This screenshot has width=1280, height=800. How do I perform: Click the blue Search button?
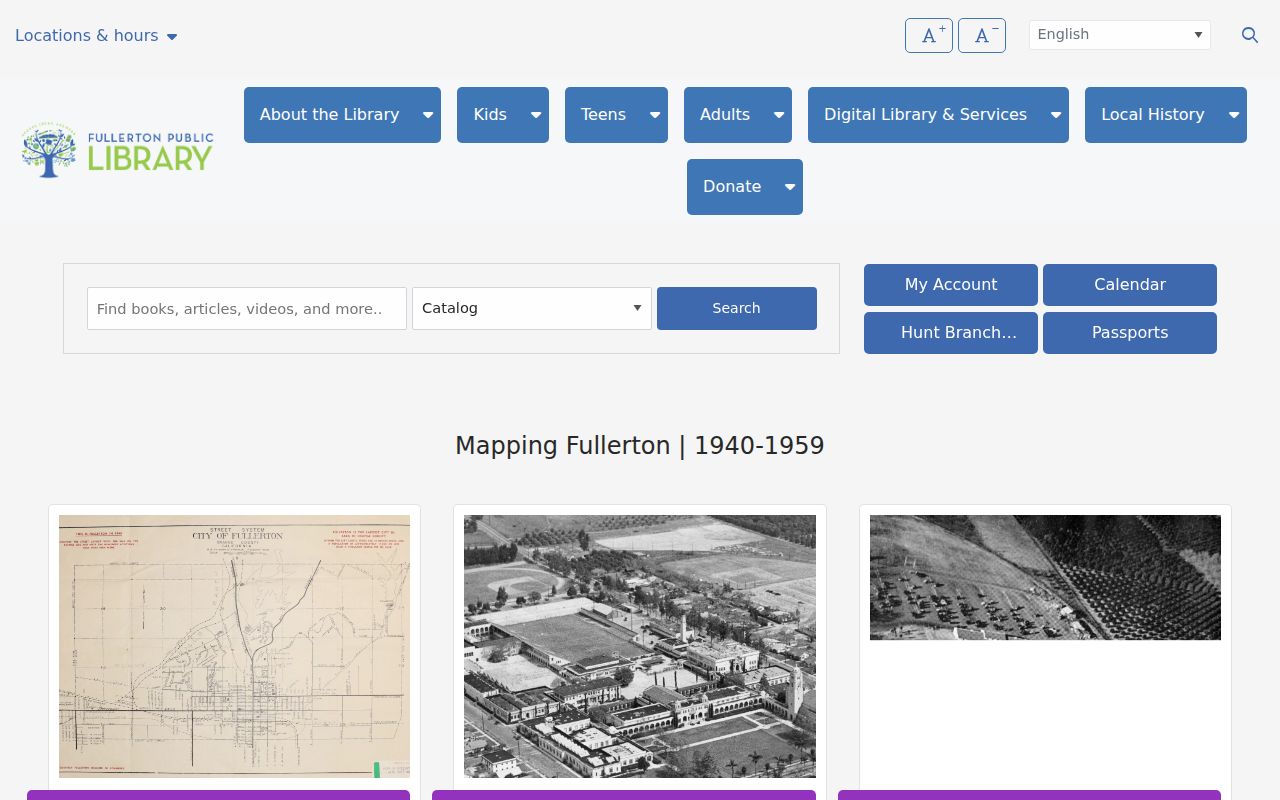pos(737,308)
